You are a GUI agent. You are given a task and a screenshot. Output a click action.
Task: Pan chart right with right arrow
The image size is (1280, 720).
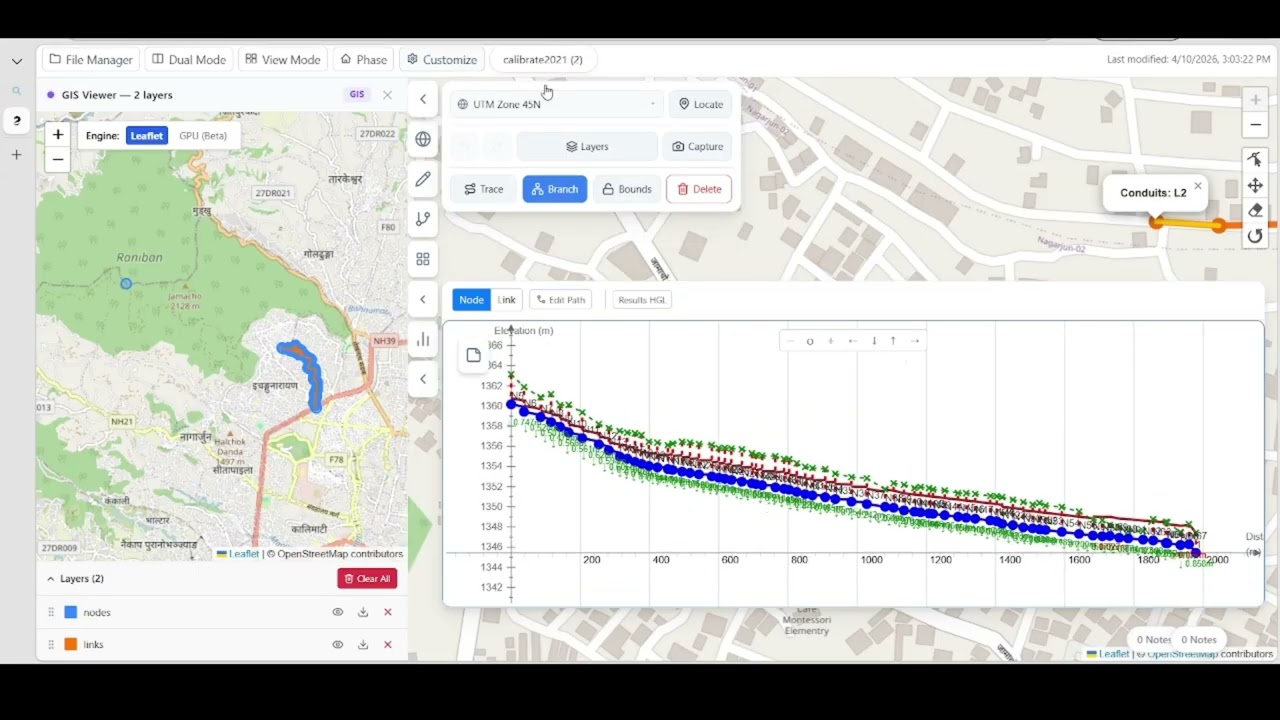tap(914, 341)
